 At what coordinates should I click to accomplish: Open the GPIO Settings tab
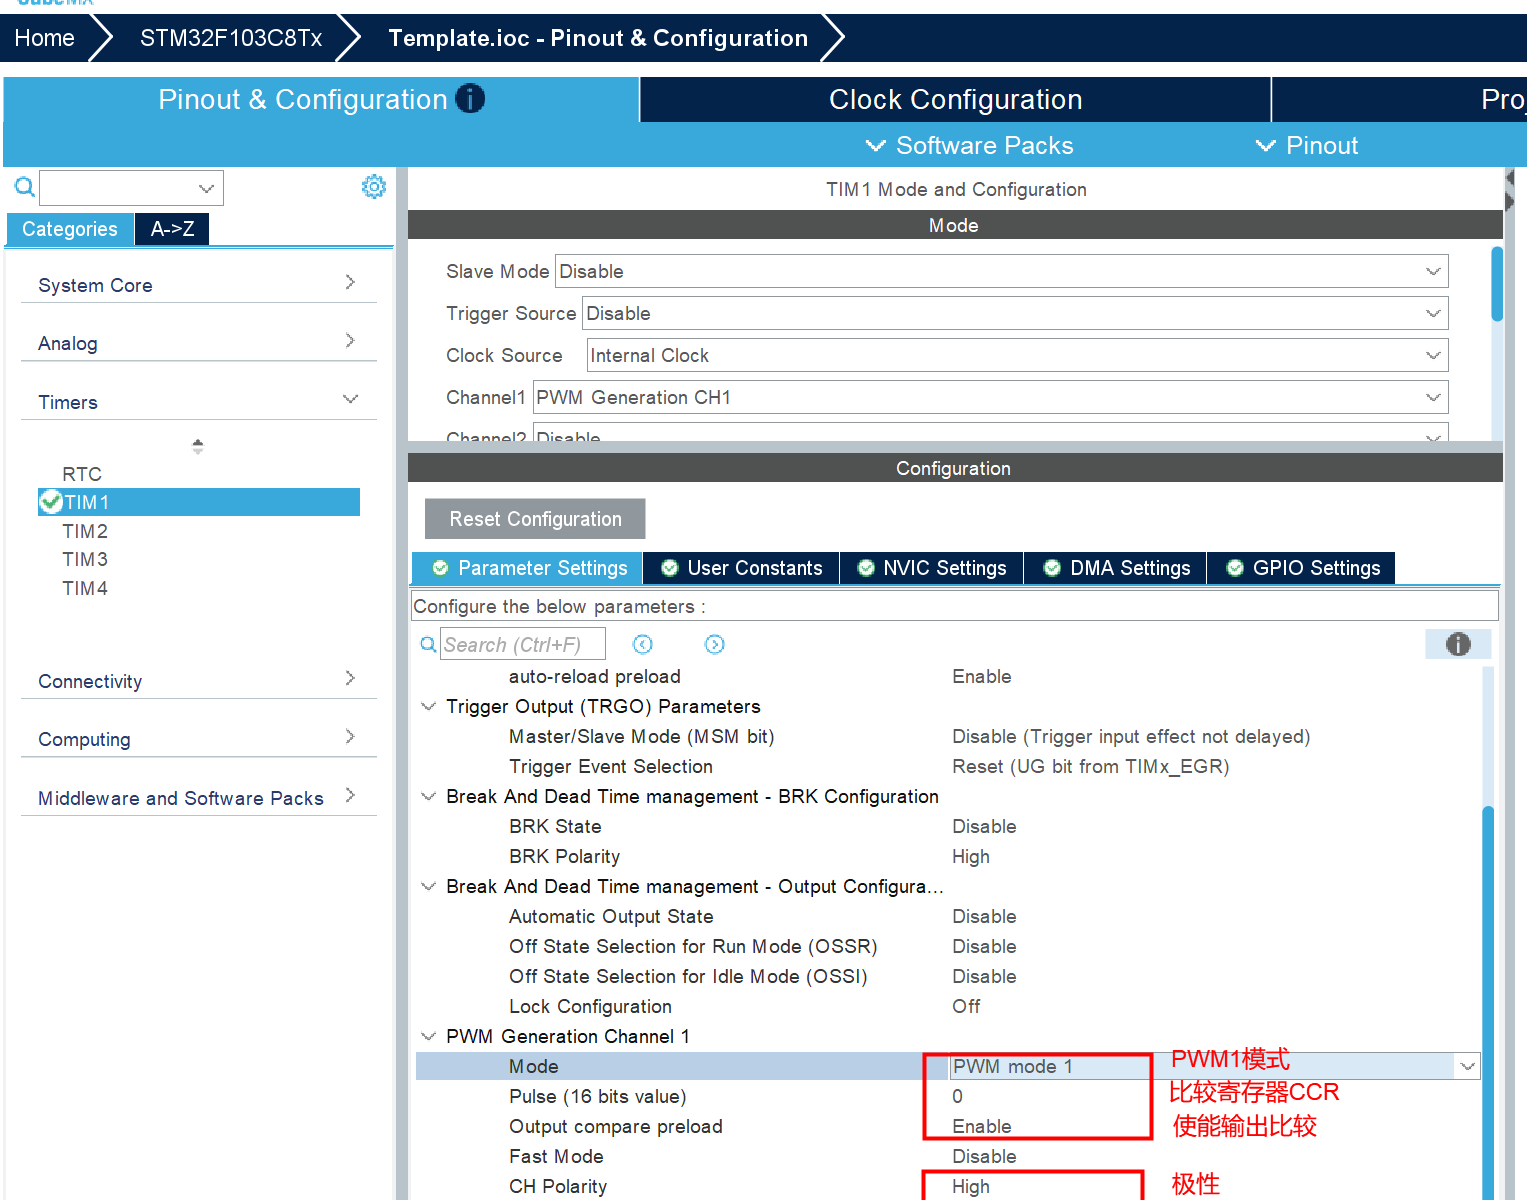coord(1302,568)
